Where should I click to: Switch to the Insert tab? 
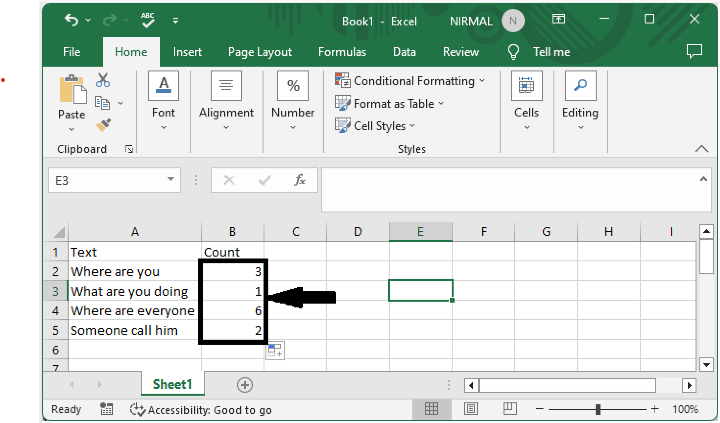187,52
